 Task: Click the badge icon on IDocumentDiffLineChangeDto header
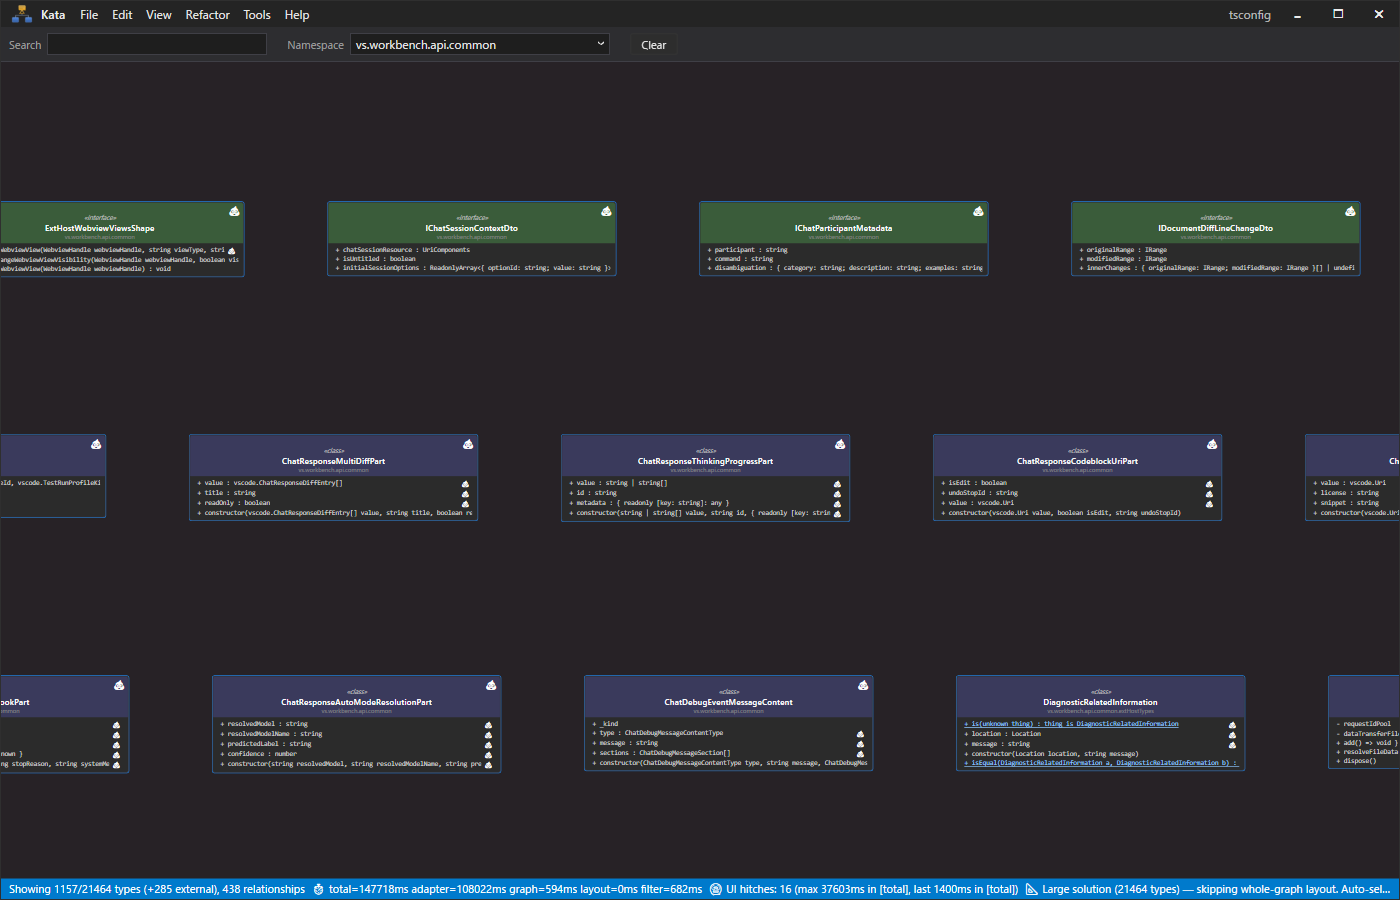coord(1350,211)
